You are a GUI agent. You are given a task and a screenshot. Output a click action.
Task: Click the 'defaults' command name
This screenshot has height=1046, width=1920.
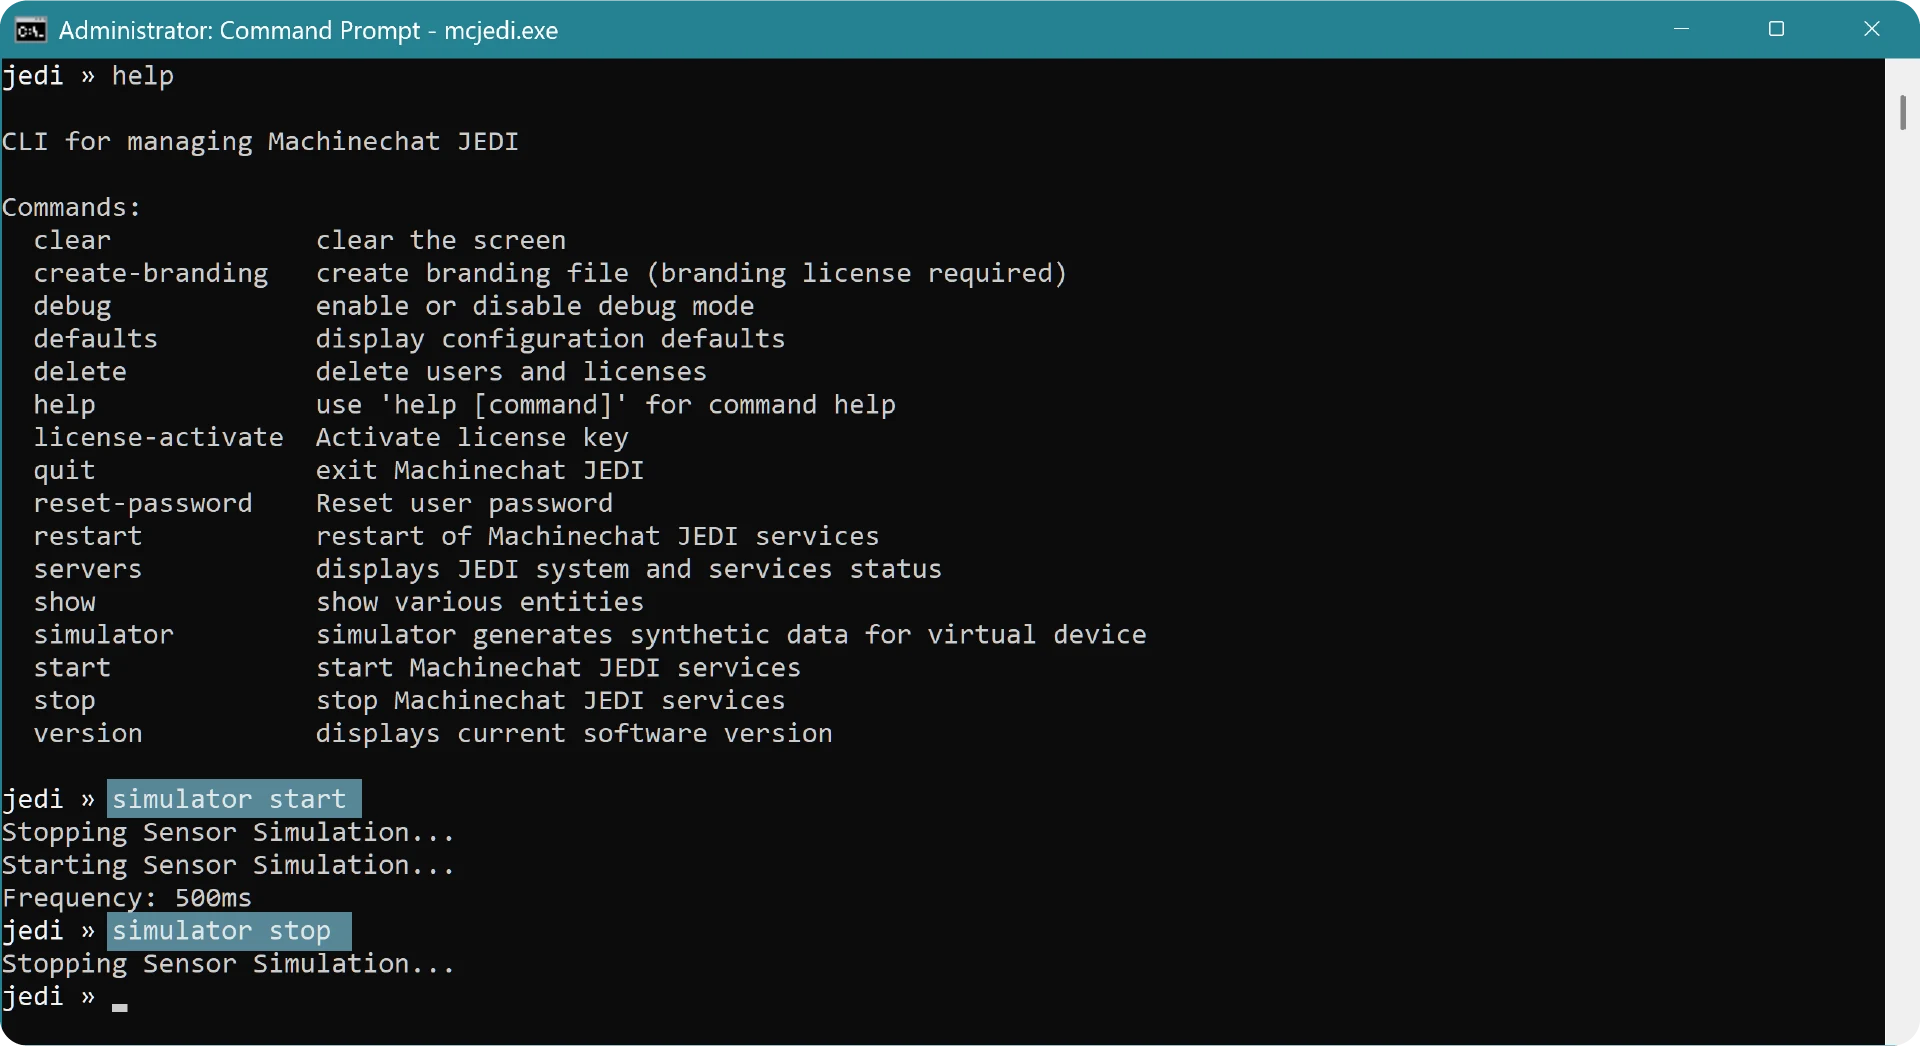click(96, 339)
